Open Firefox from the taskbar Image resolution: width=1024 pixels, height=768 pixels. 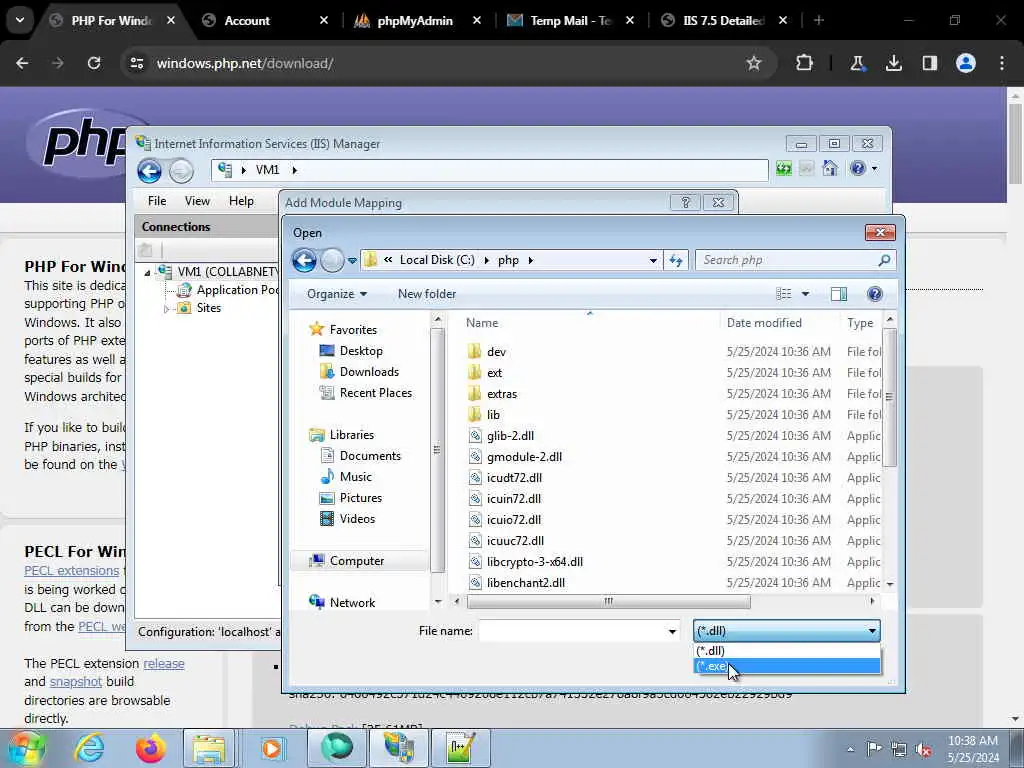coord(150,748)
